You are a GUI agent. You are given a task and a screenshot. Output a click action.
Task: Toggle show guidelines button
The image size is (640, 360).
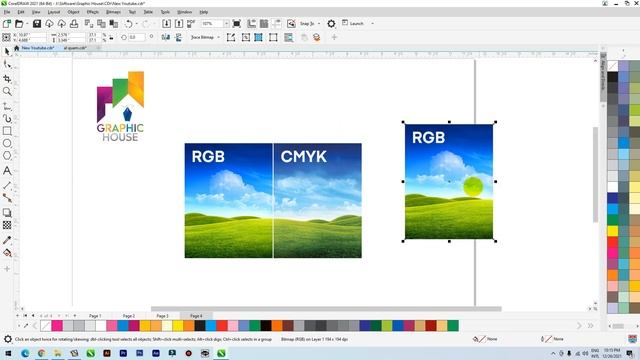point(277,24)
